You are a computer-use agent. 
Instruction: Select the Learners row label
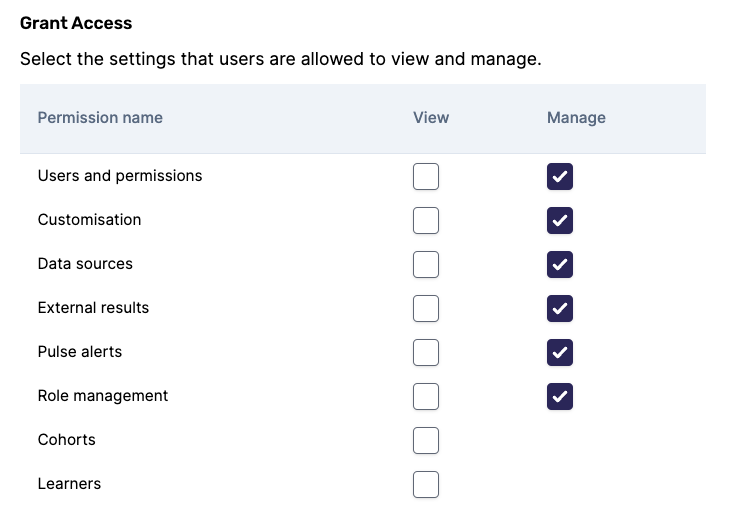tap(69, 484)
